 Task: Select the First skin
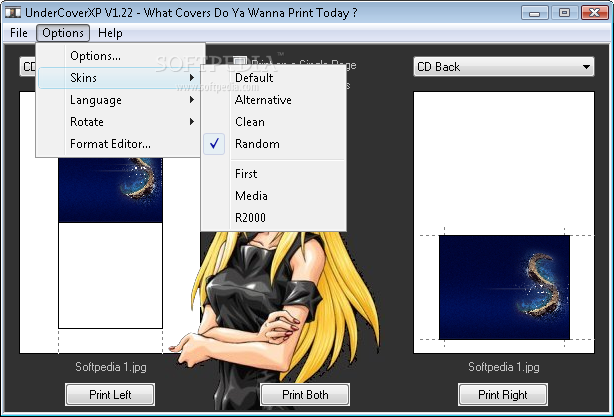(x=274, y=173)
